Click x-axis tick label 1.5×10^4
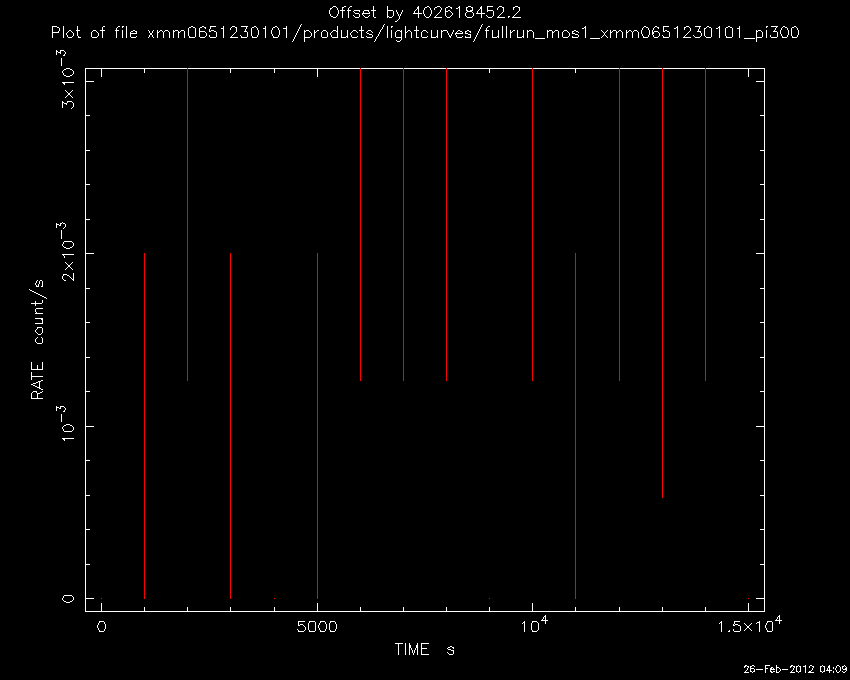Viewport: 850px width, 680px height. [x=749, y=625]
